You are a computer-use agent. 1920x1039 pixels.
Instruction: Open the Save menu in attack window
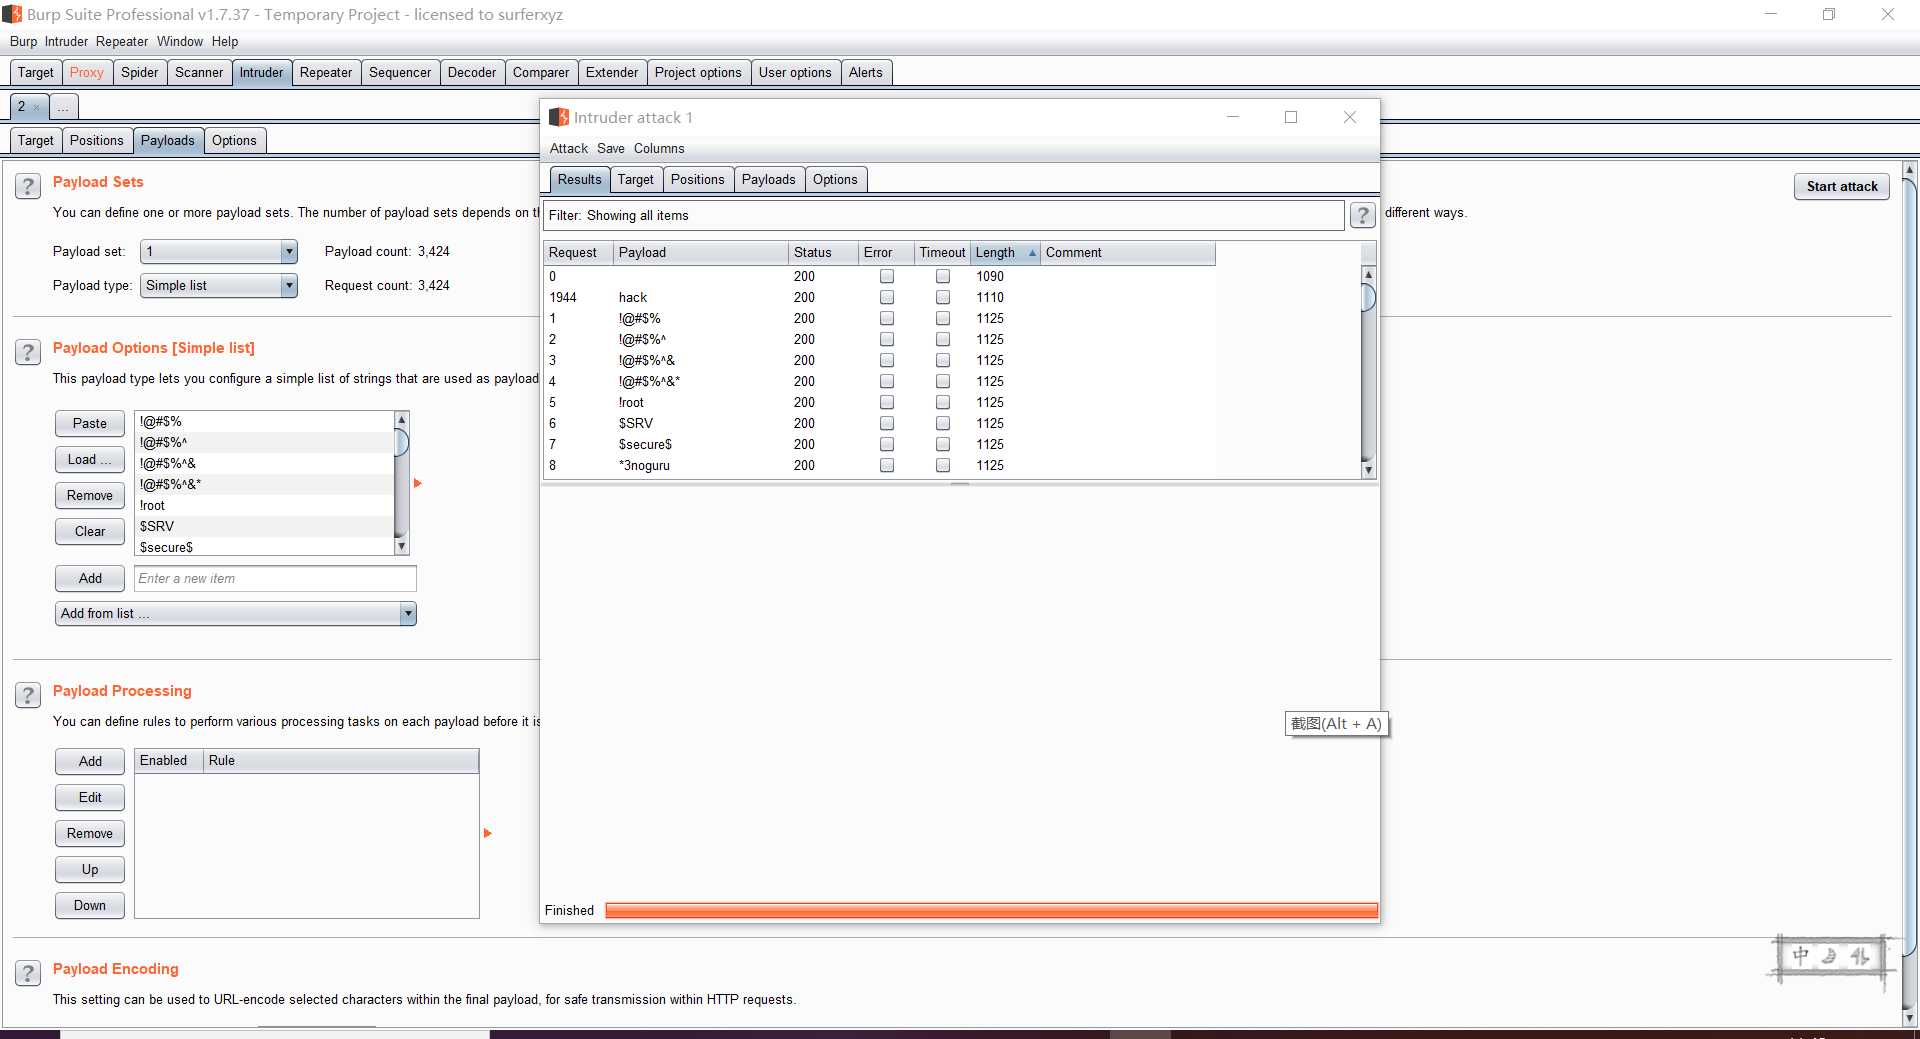[x=611, y=148]
